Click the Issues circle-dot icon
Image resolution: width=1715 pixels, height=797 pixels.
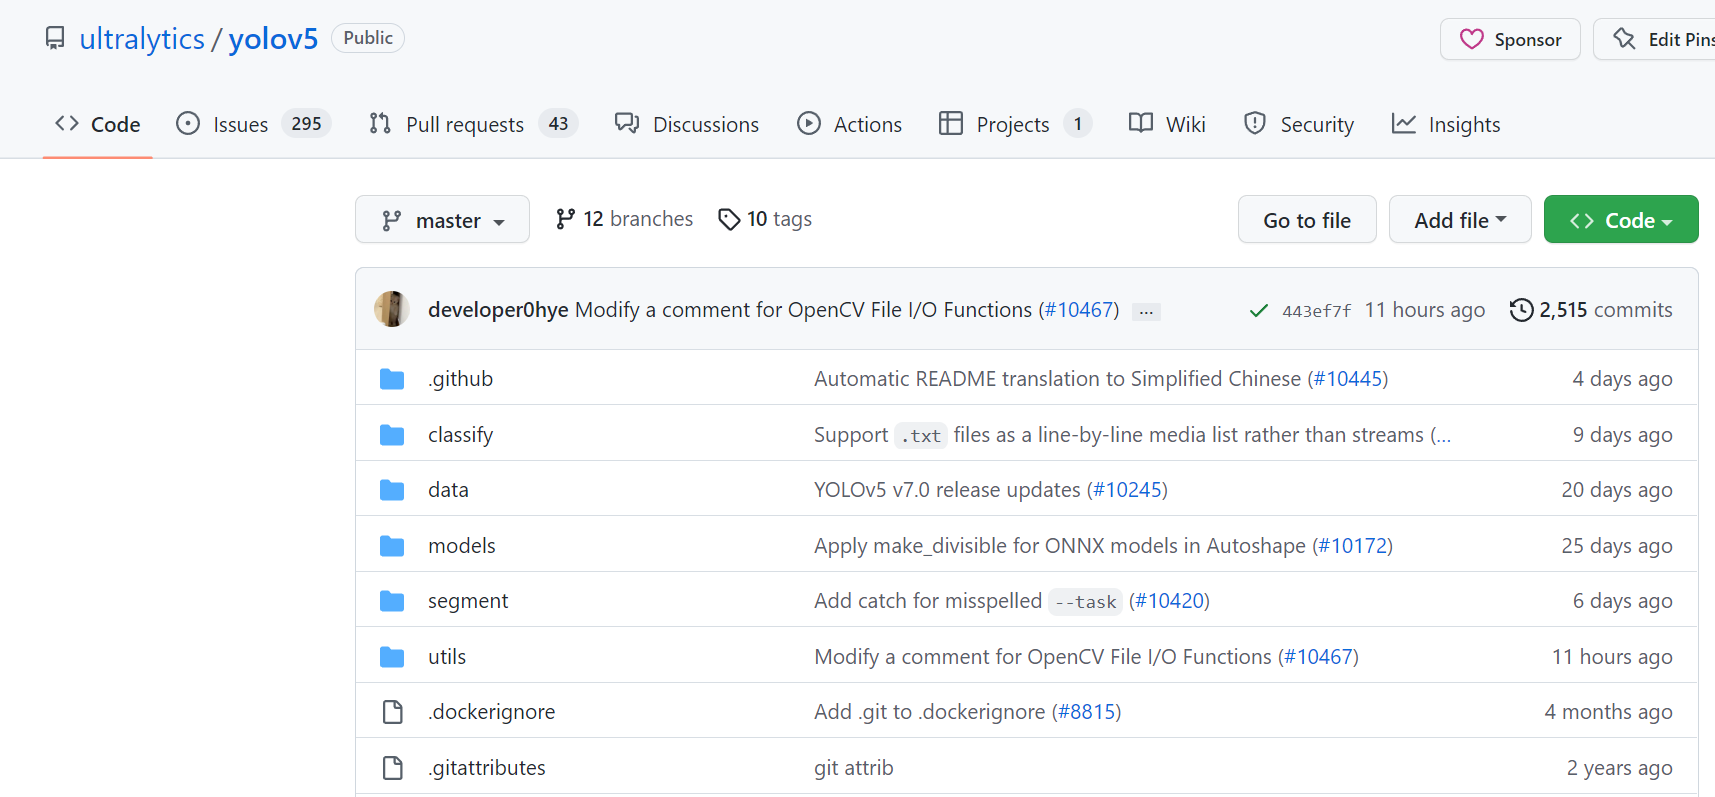click(188, 123)
